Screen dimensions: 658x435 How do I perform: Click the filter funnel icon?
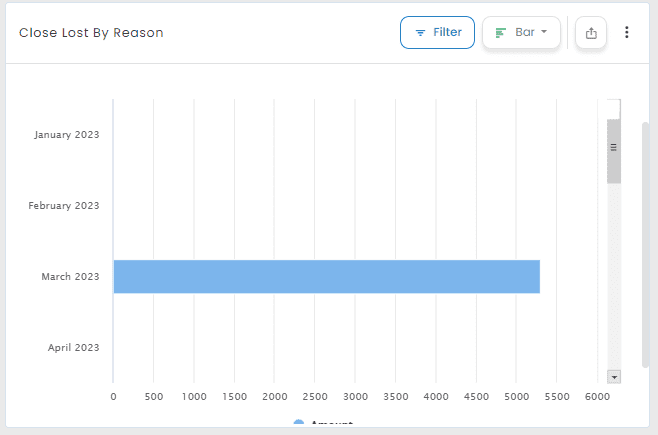pyautogui.click(x=420, y=33)
